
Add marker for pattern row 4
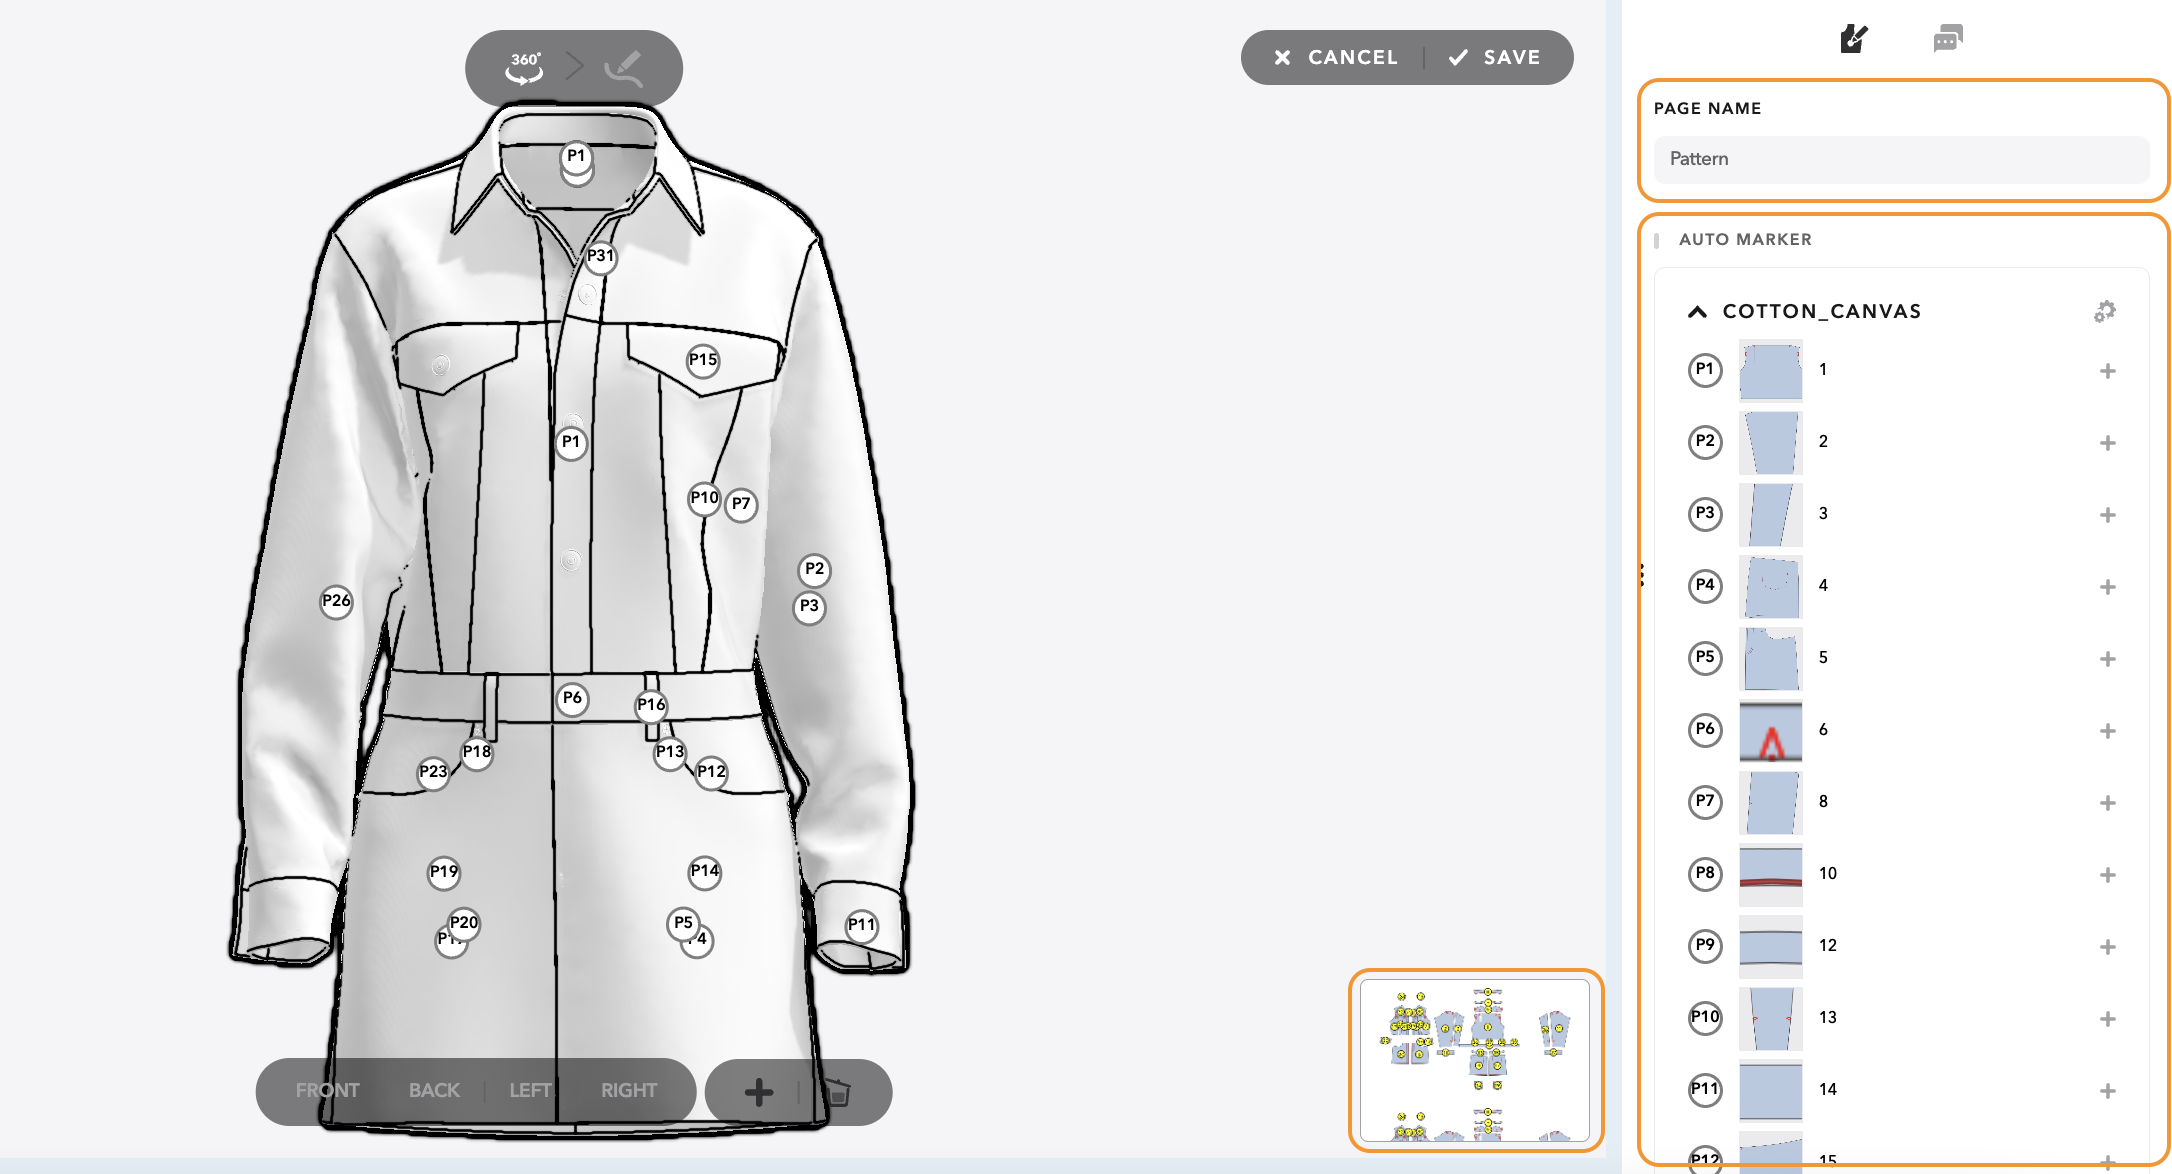tap(2107, 587)
